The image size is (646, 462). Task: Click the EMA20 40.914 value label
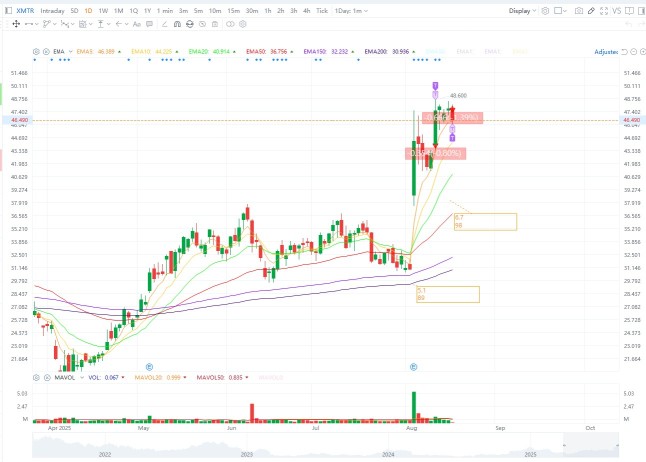click(x=209, y=52)
